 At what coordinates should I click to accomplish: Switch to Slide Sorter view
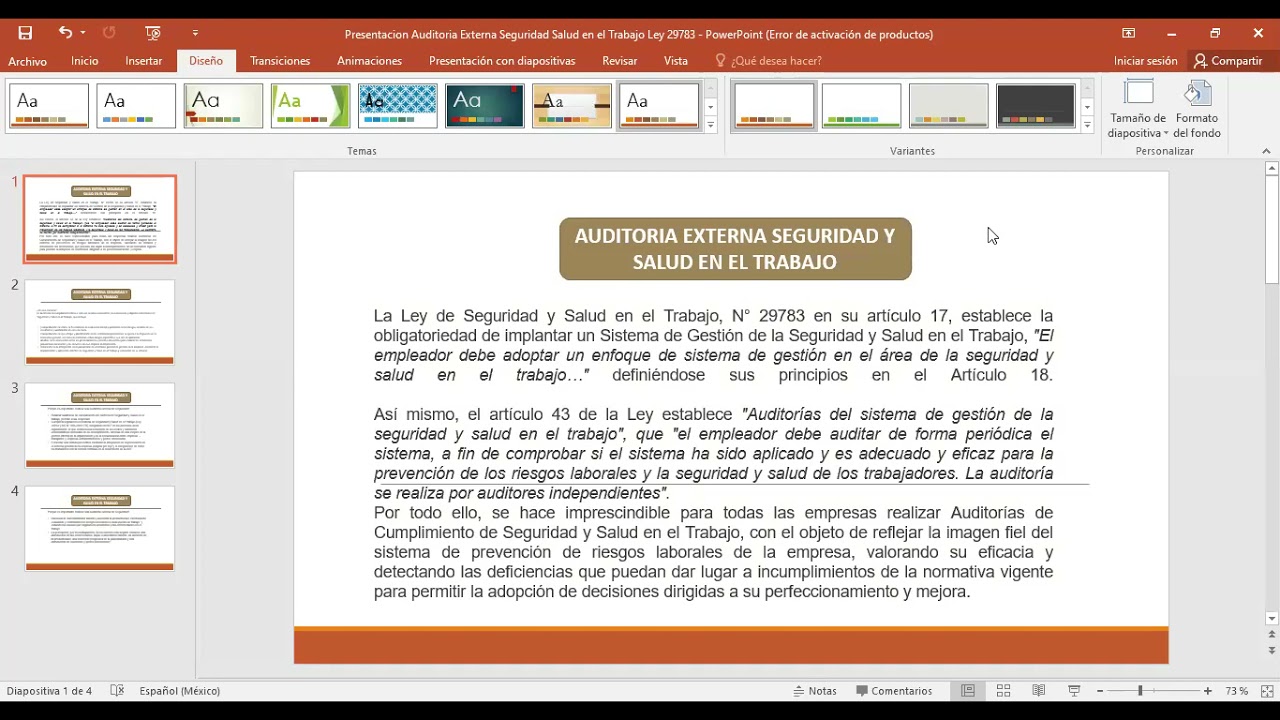pos(1003,691)
